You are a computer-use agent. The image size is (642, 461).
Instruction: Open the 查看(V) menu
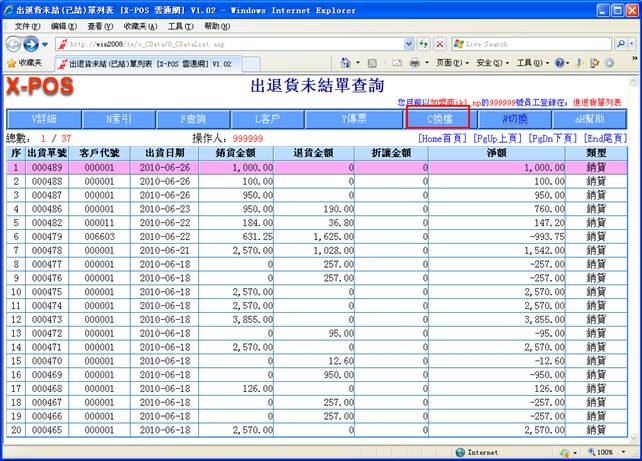point(100,26)
